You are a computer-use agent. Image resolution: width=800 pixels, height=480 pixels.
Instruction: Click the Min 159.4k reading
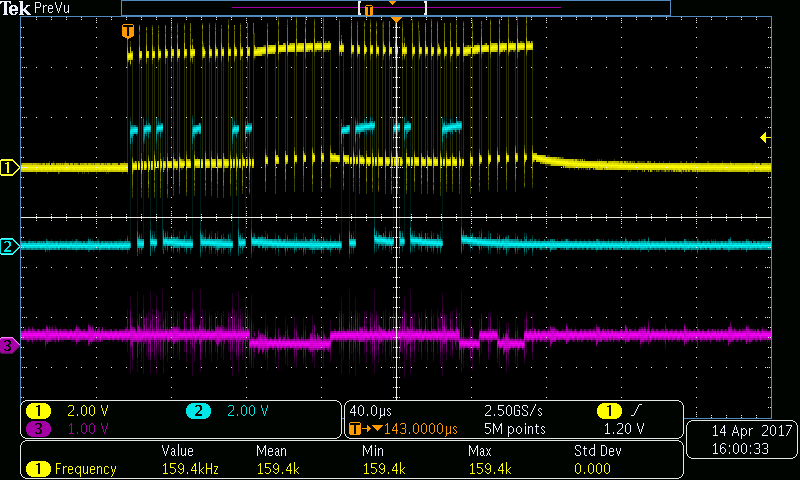[x=384, y=469]
